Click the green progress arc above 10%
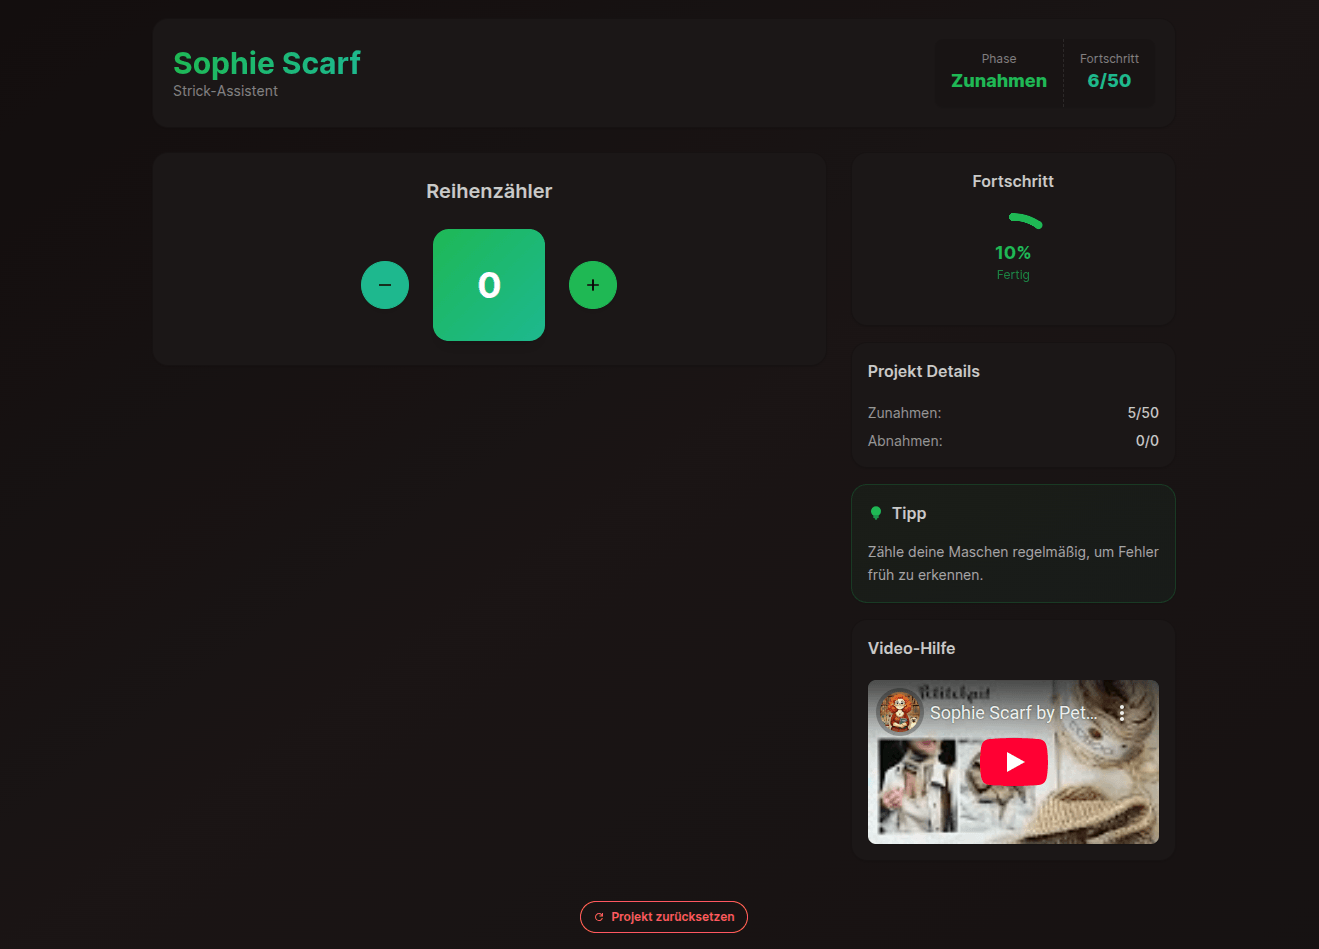The height and width of the screenshot is (949, 1319). click(1023, 219)
